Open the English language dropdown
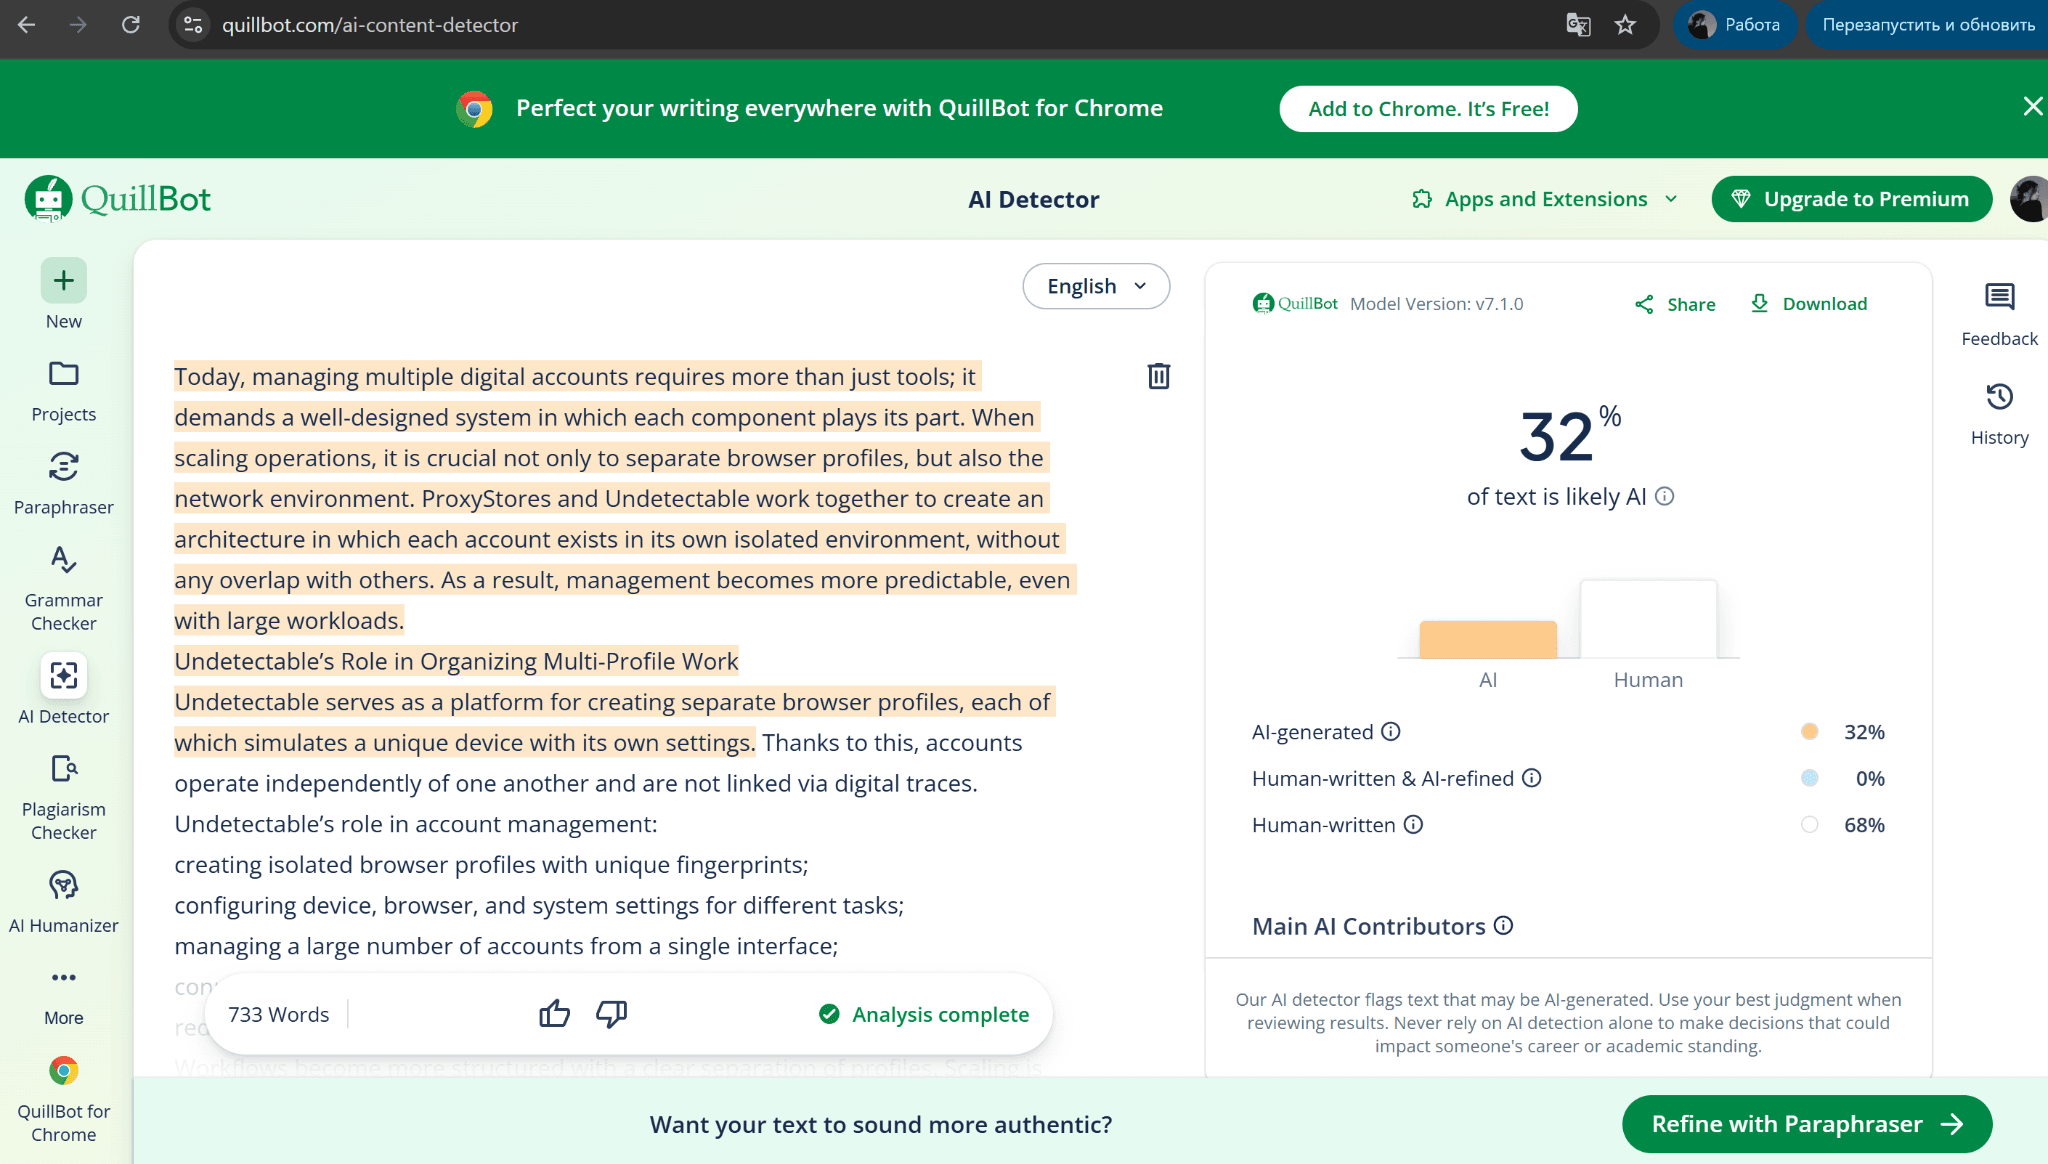This screenshot has width=2048, height=1164. click(1096, 286)
